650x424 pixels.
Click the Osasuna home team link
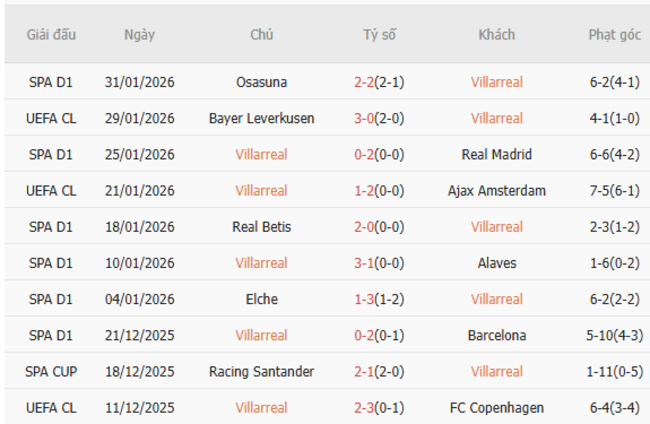[262, 82]
